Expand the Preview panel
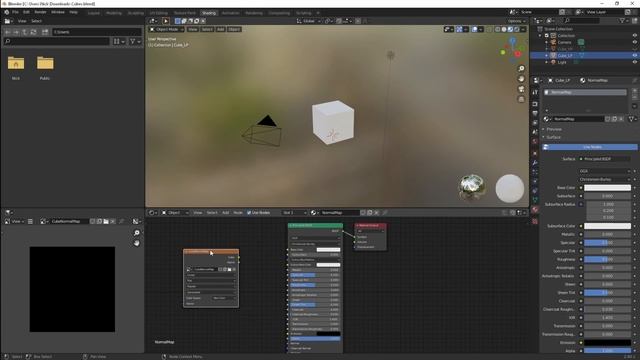The height and width of the screenshot is (360, 640). [x=554, y=129]
